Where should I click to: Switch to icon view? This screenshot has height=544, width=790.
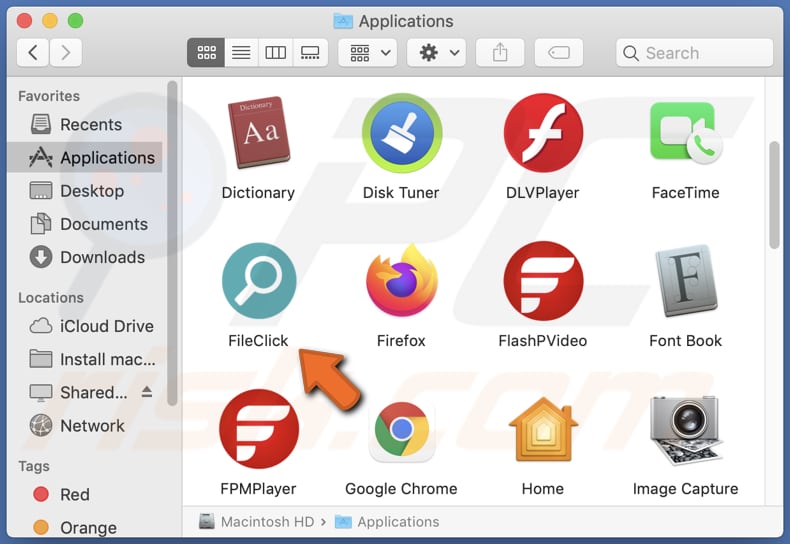pos(206,52)
